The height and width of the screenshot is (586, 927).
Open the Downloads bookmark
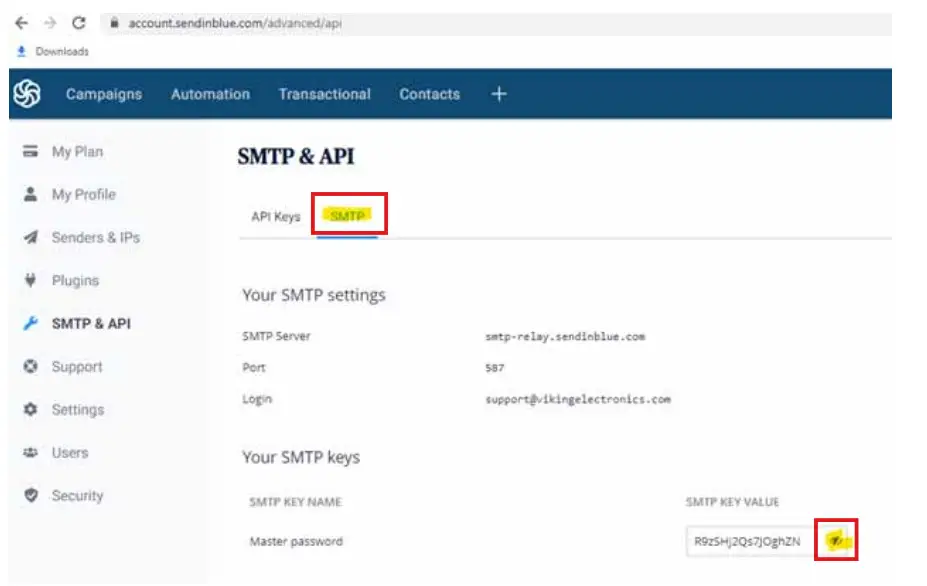53,51
